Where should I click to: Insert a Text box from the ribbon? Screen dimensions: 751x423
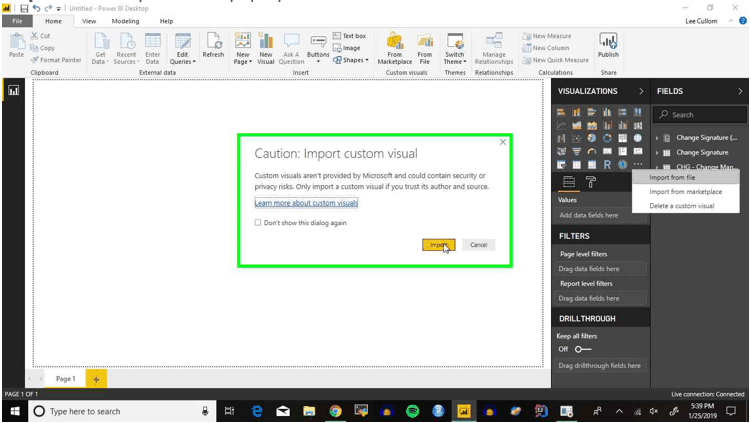coord(350,36)
